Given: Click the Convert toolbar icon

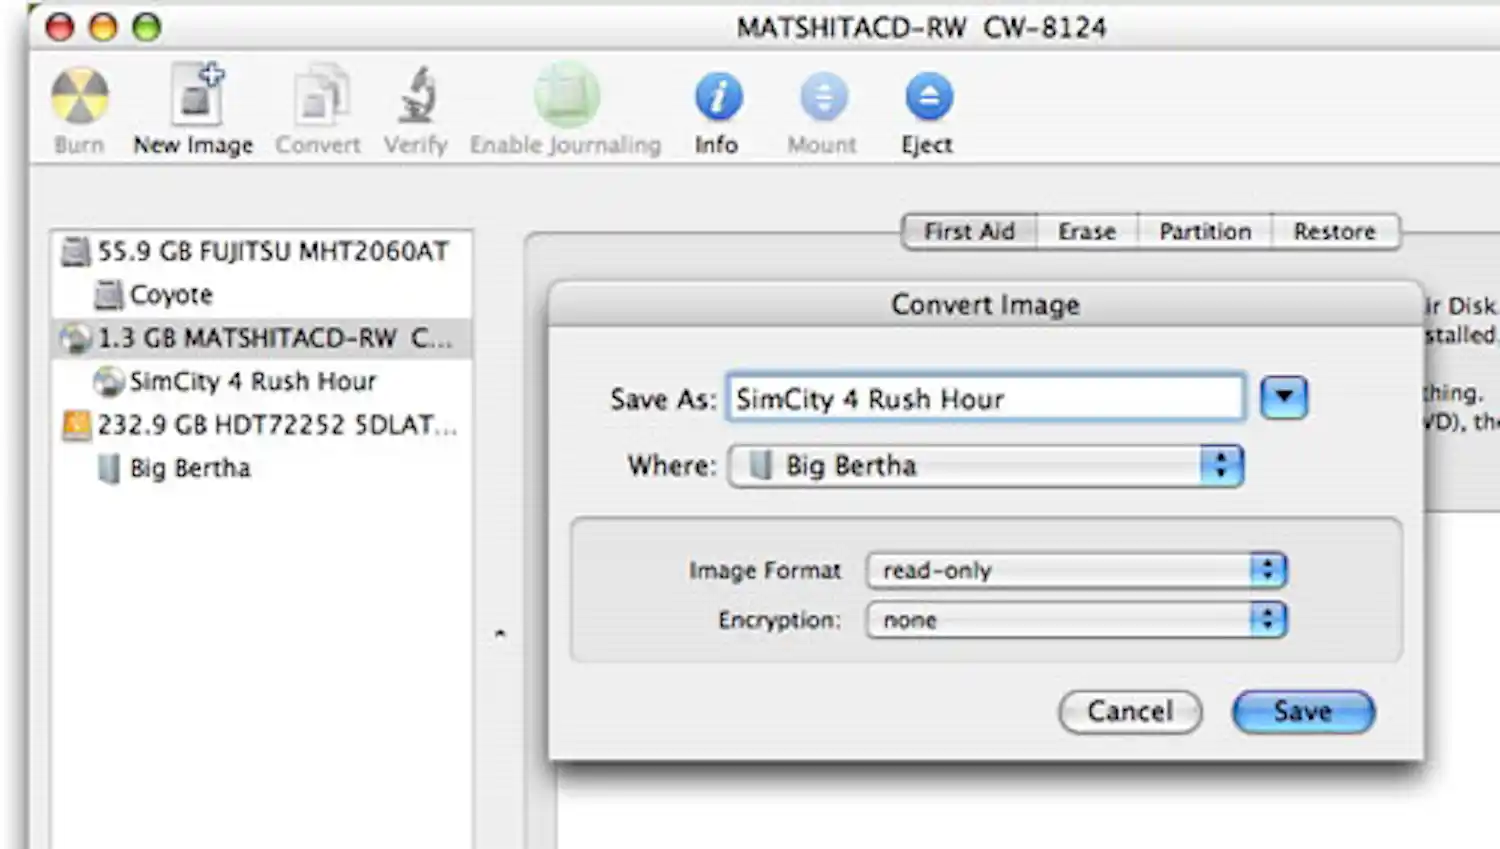Looking at the screenshot, I should (x=320, y=96).
